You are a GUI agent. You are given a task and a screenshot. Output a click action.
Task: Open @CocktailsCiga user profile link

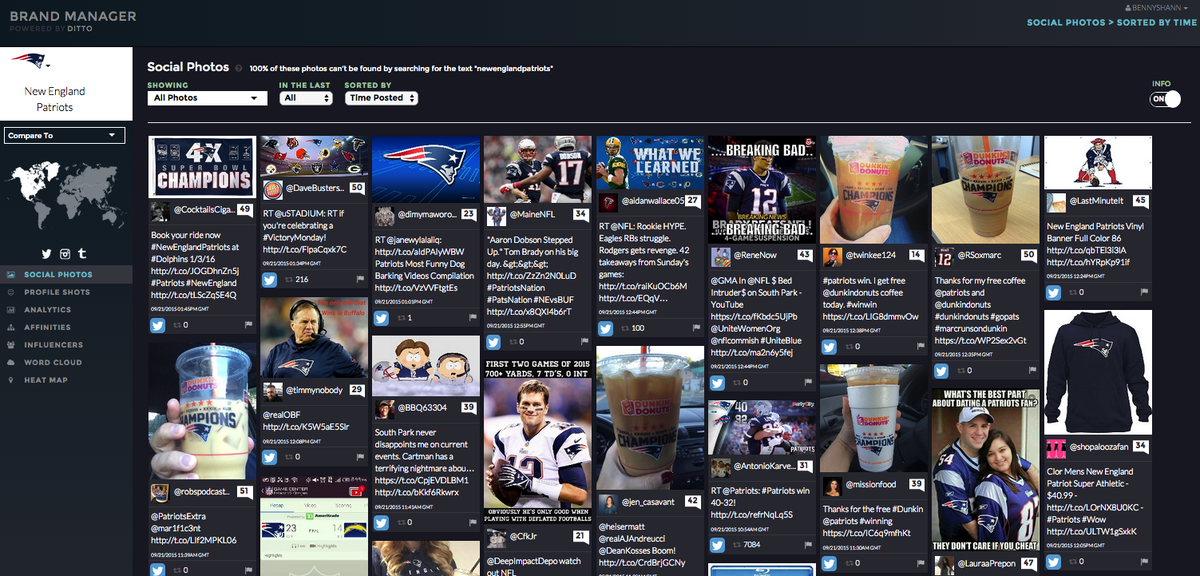pyautogui.click(x=203, y=209)
